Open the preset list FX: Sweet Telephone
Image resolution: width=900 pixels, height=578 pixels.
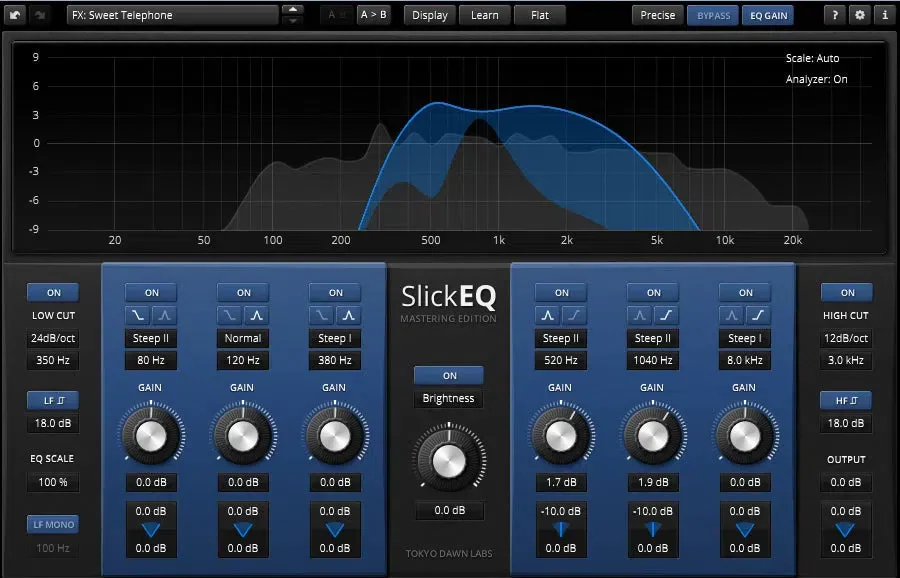pos(173,15)
